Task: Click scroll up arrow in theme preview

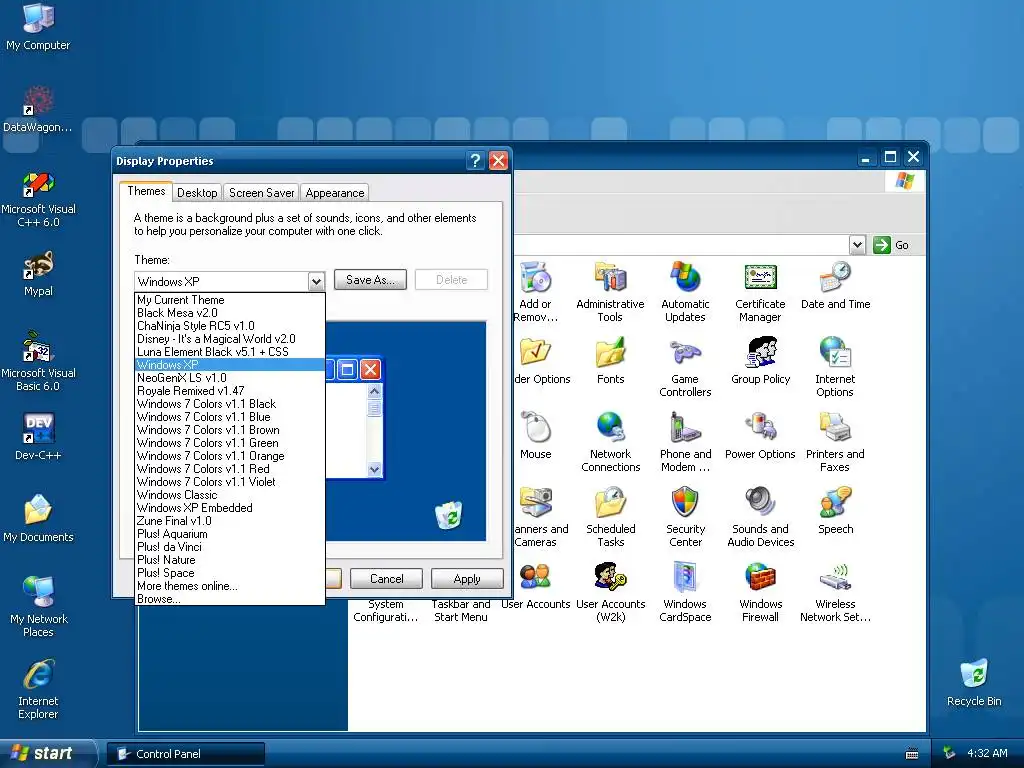Action: point(374,391)
